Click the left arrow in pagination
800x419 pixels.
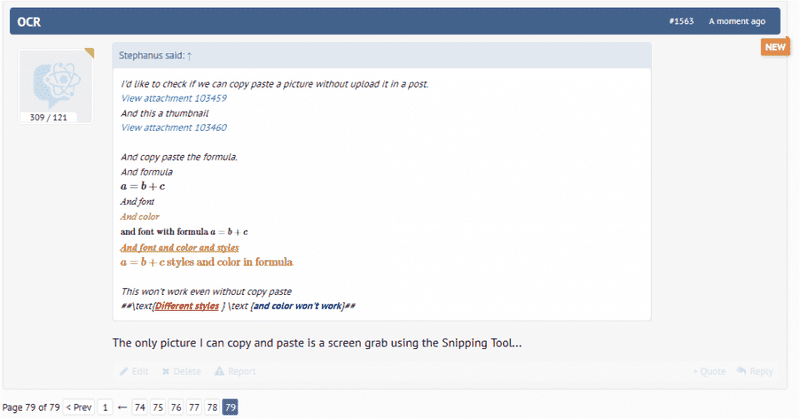pyautogui.click(x=122, y=407)
